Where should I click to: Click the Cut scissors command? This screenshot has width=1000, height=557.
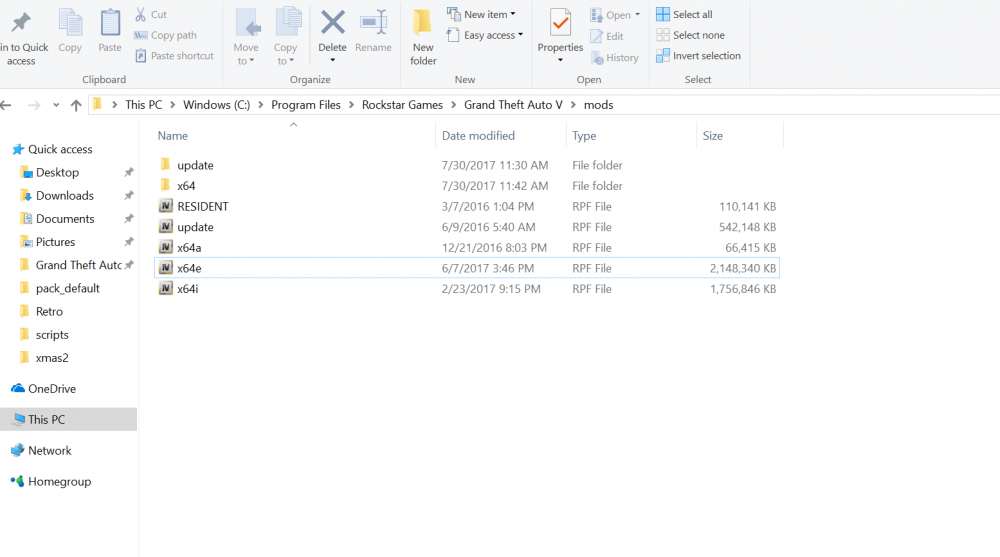point(151,14)
